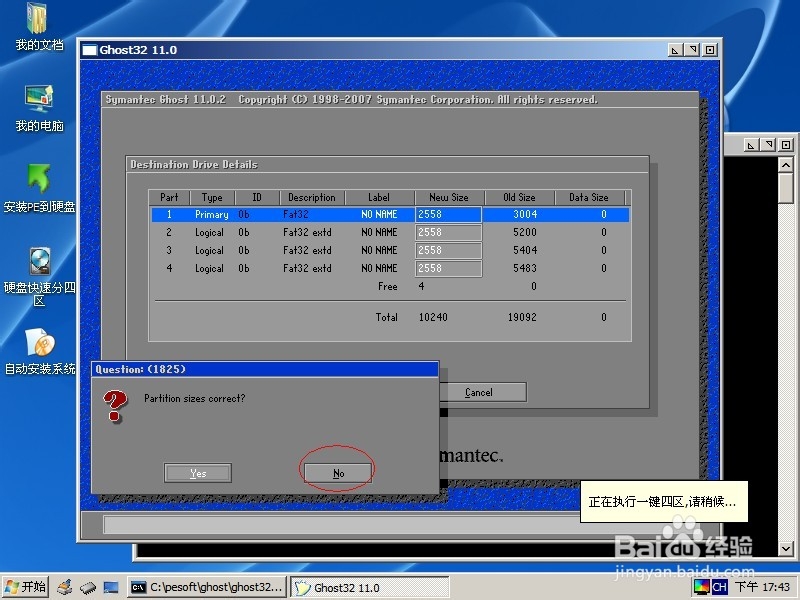Select partition 3 Logical type cell
The height and width of the screenshot is (600, 800).
pyautogui.click(x=209, y=251)
